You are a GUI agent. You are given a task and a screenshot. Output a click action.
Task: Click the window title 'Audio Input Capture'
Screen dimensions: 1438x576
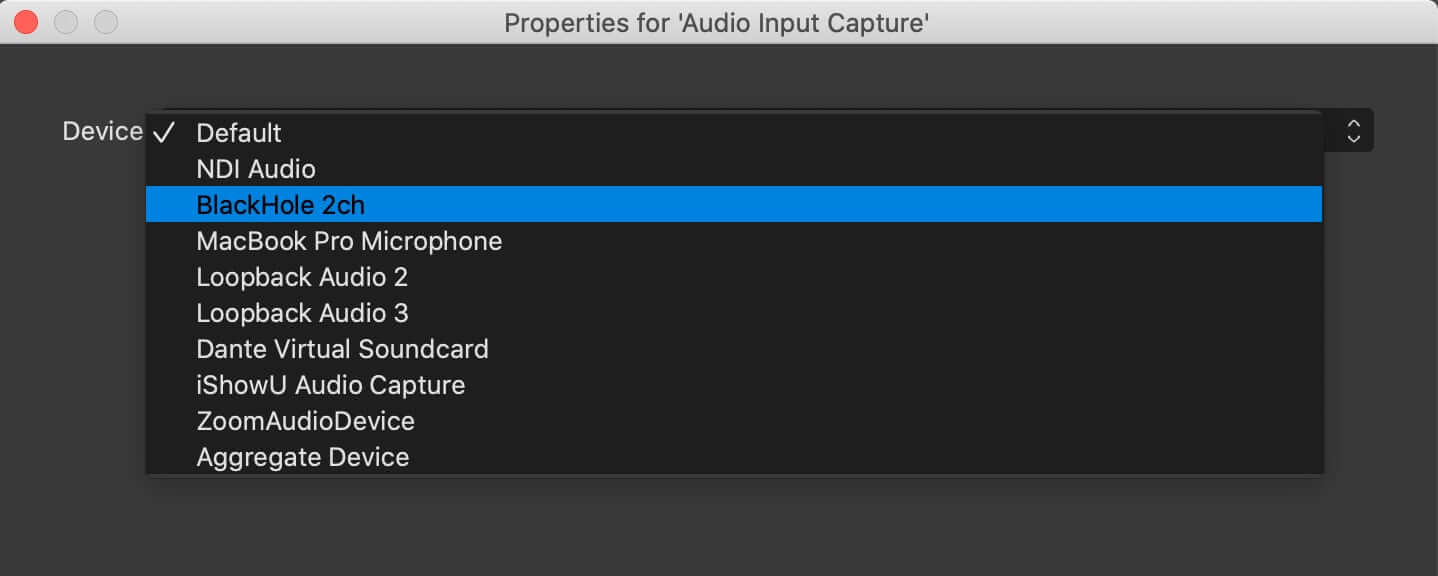717,22
